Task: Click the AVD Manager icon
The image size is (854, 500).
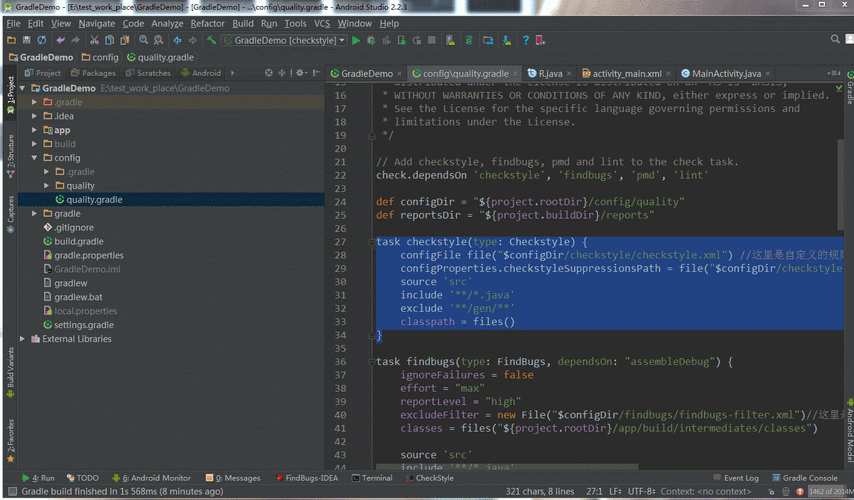Action: (450, 40)
